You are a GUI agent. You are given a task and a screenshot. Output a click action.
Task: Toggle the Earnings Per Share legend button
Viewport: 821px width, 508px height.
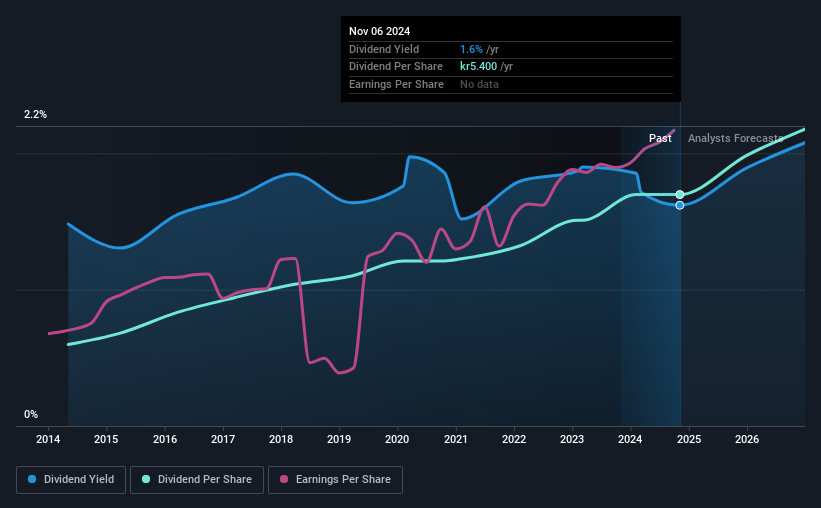335,480
